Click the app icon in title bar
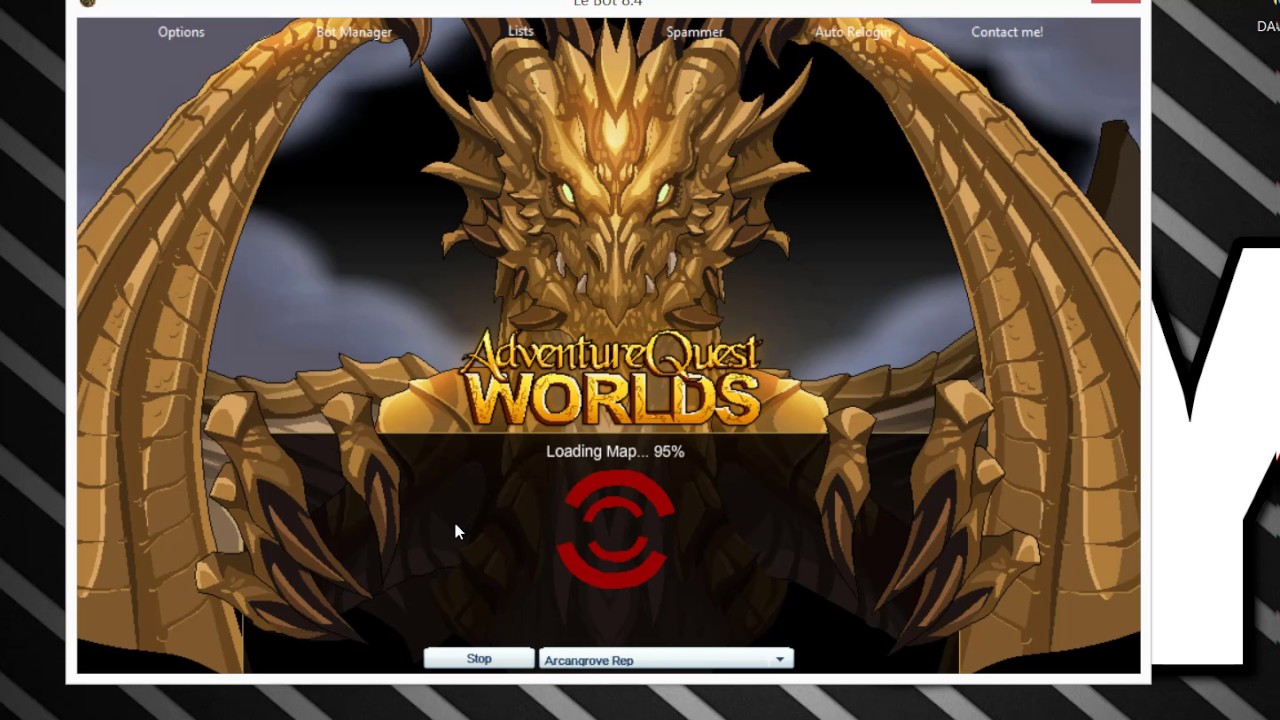This screenshot has height=720, width=1280. pos(87,2)
